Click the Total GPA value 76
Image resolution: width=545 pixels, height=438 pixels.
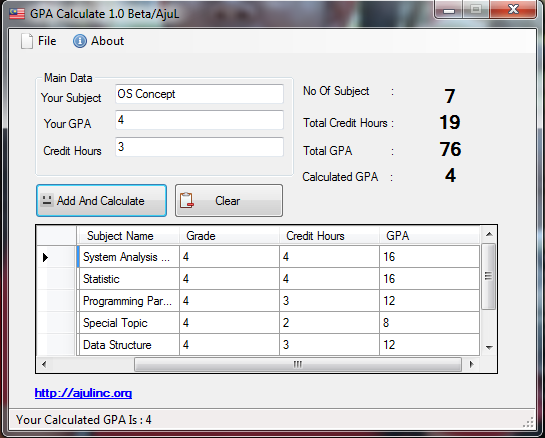pyautogui.click(x=450, y=149)
